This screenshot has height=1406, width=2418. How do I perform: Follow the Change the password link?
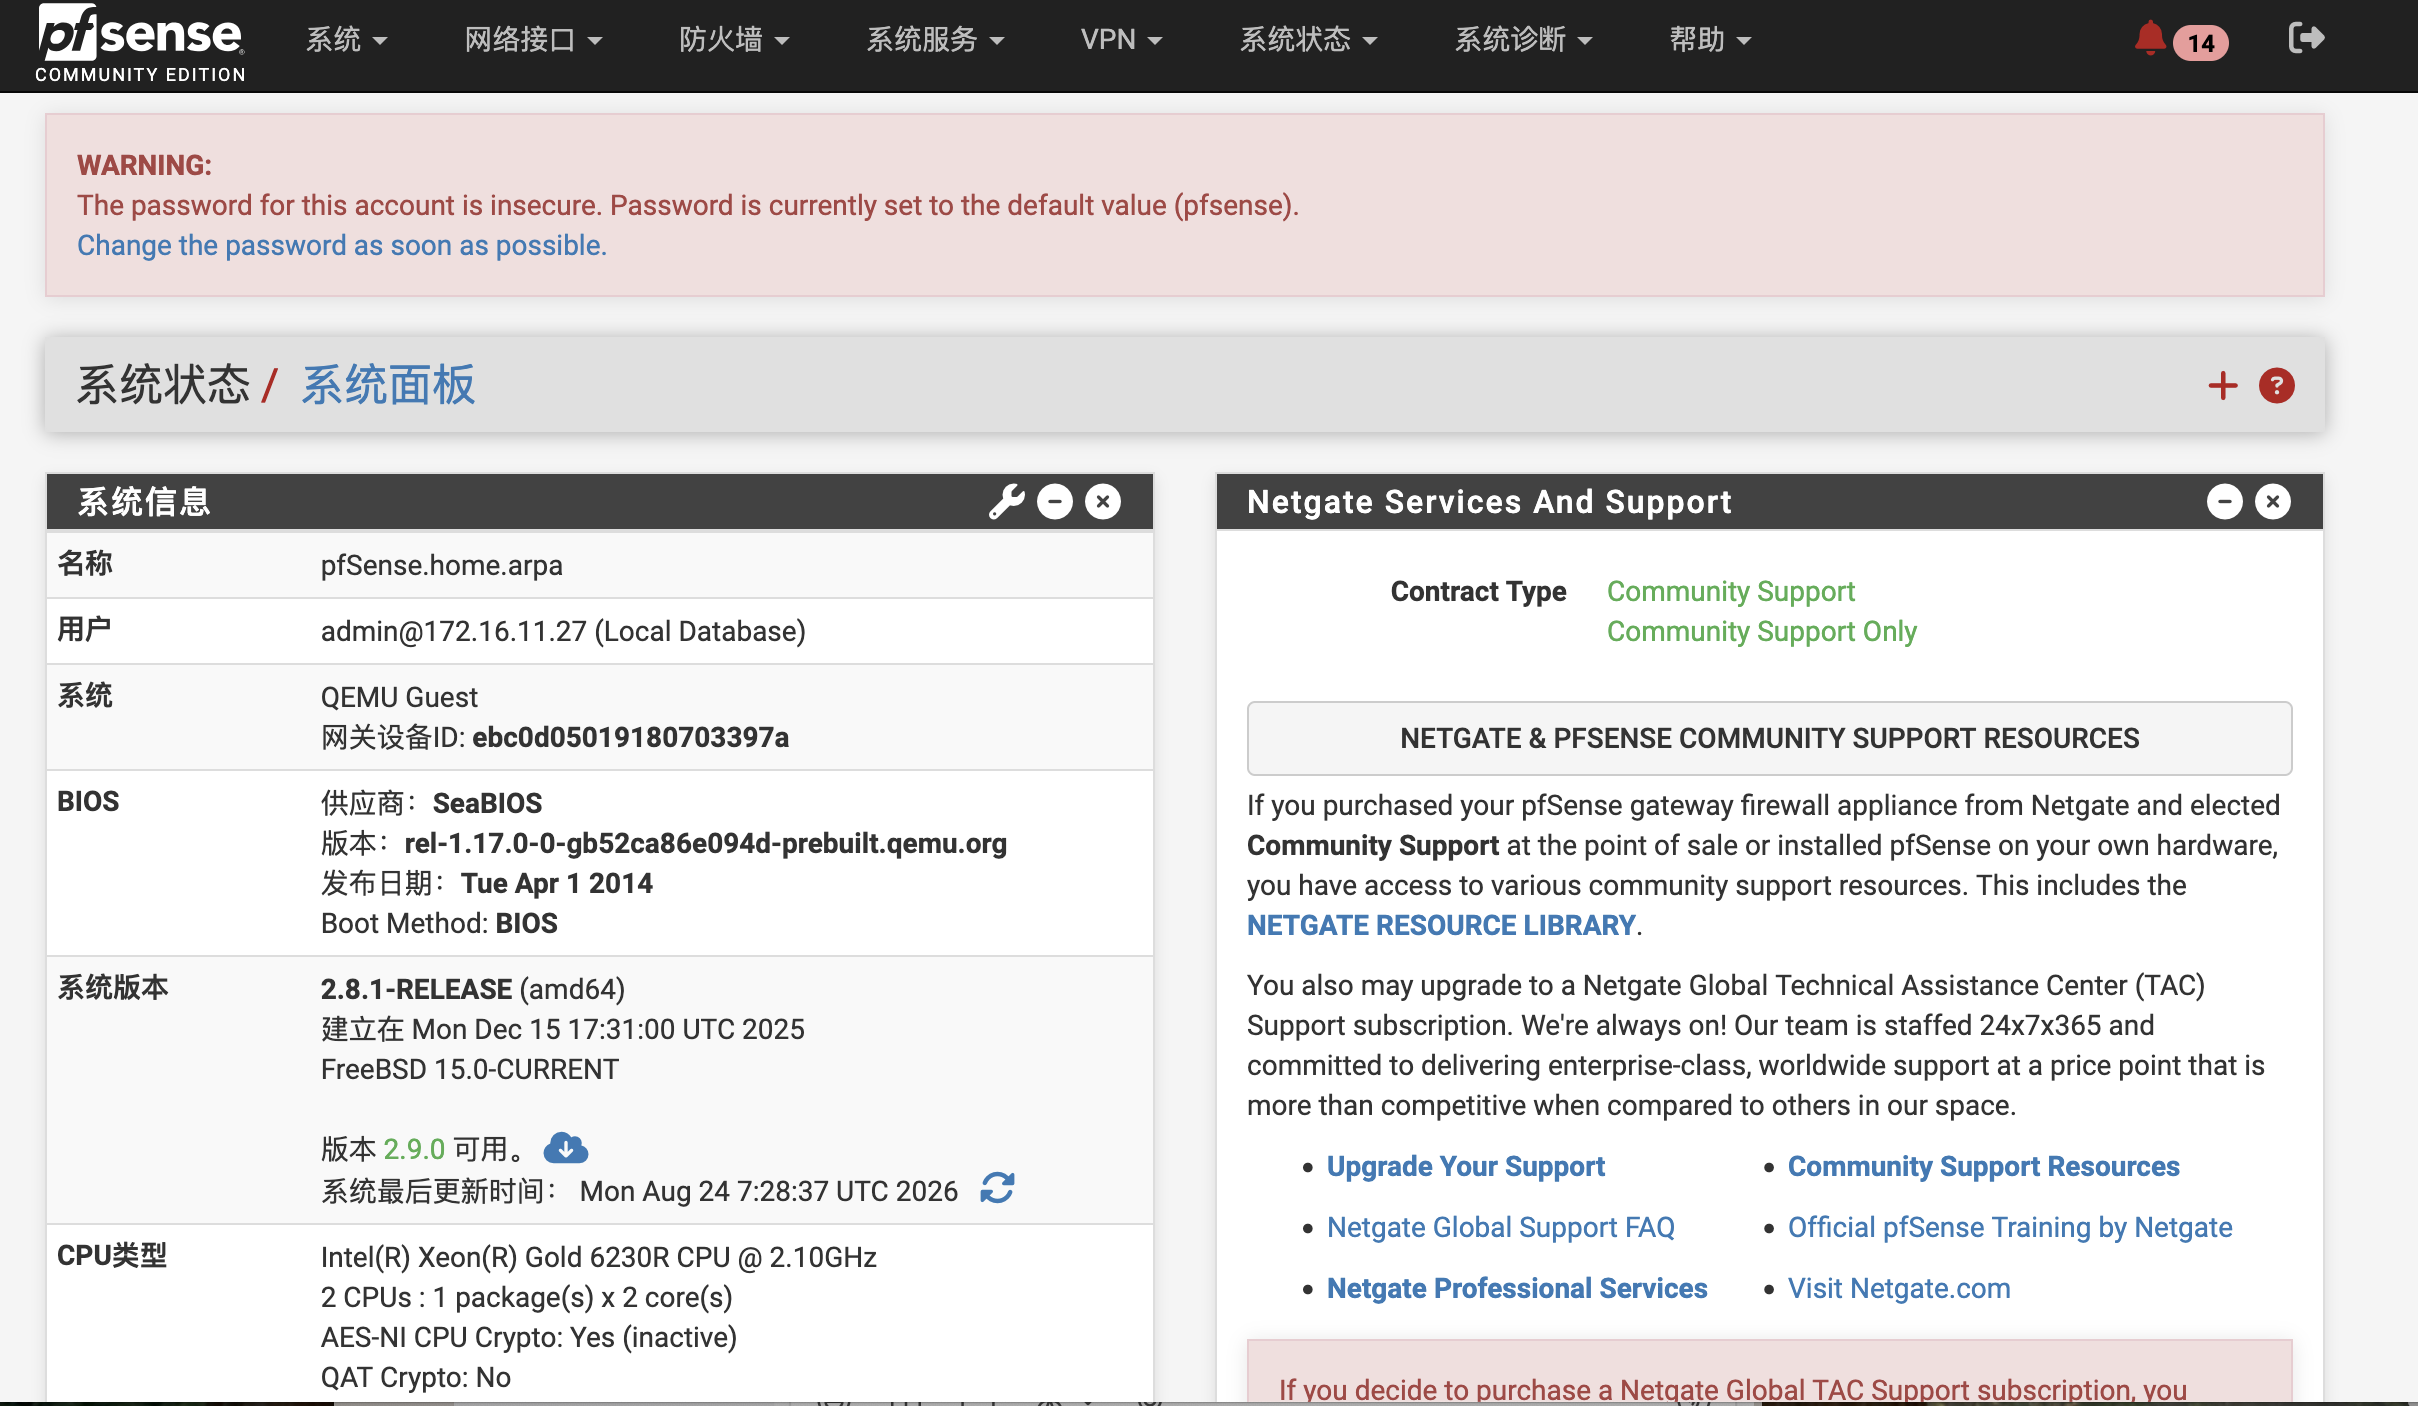(x=342, y=245)
